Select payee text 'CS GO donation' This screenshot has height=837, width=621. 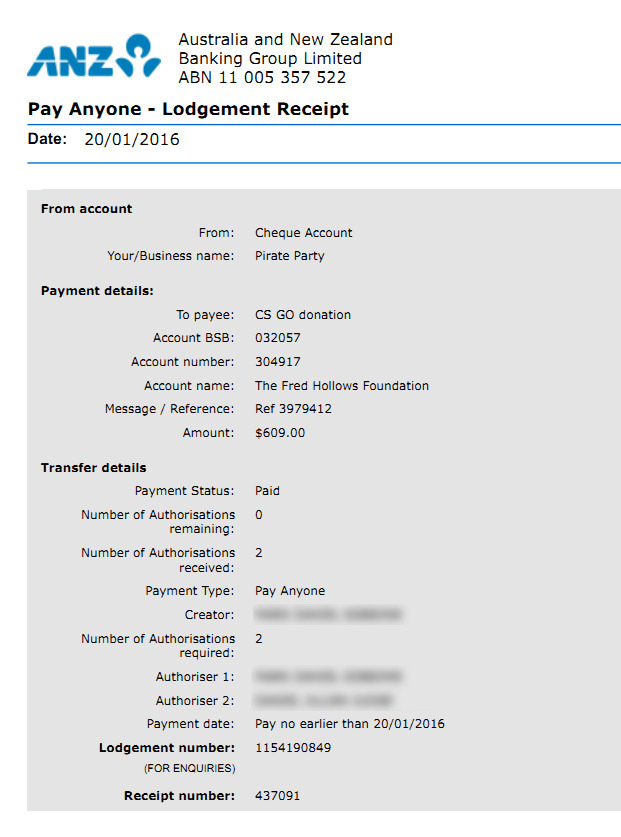(x=303, y=315)
